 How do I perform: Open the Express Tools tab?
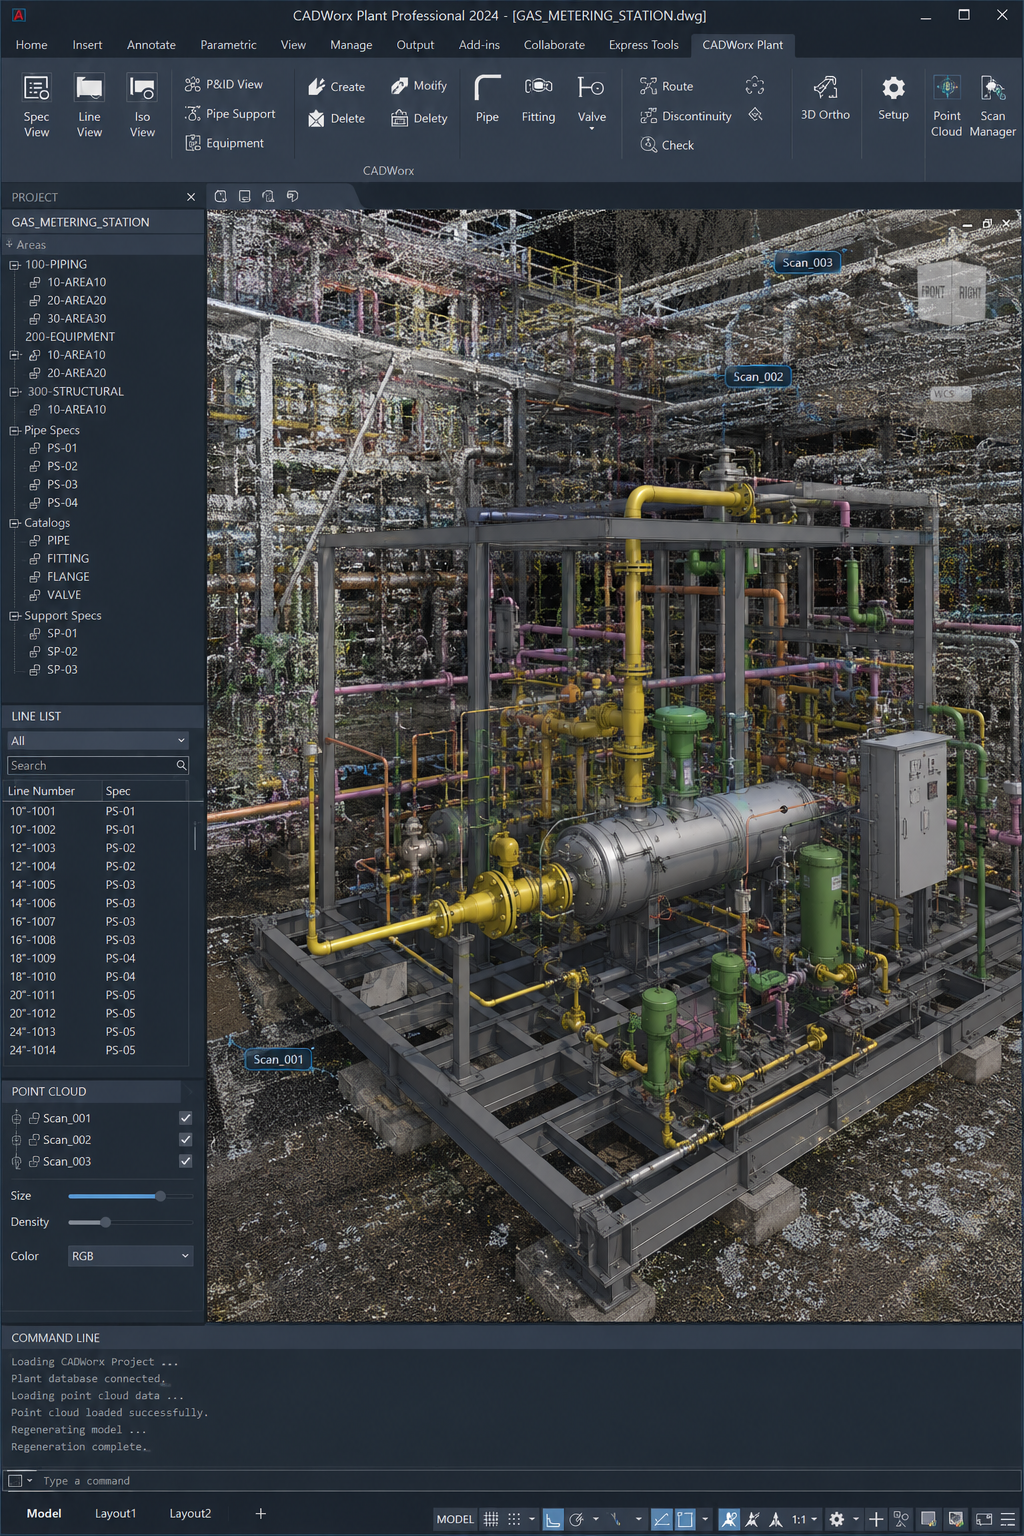[643, 45]
